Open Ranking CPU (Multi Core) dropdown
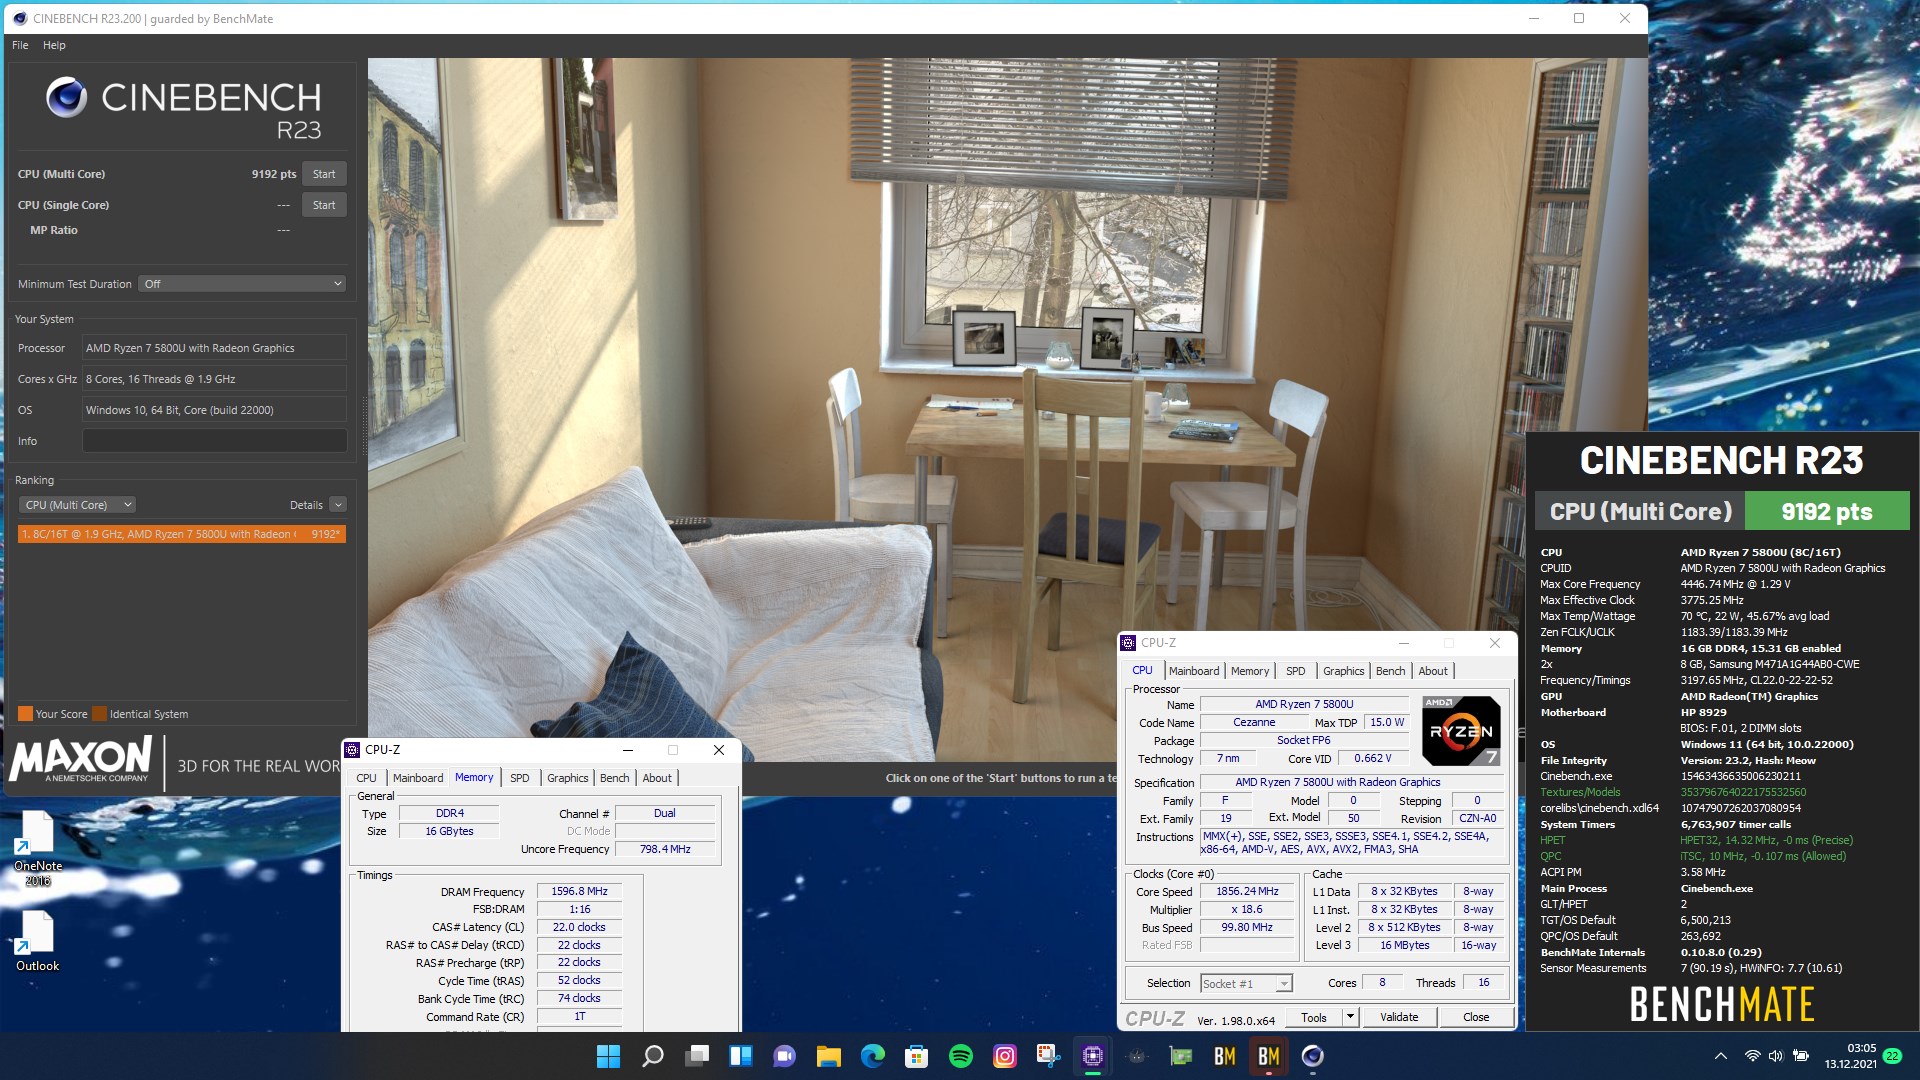Viewport: 1920px width, 1080px height. pos(78,505)
